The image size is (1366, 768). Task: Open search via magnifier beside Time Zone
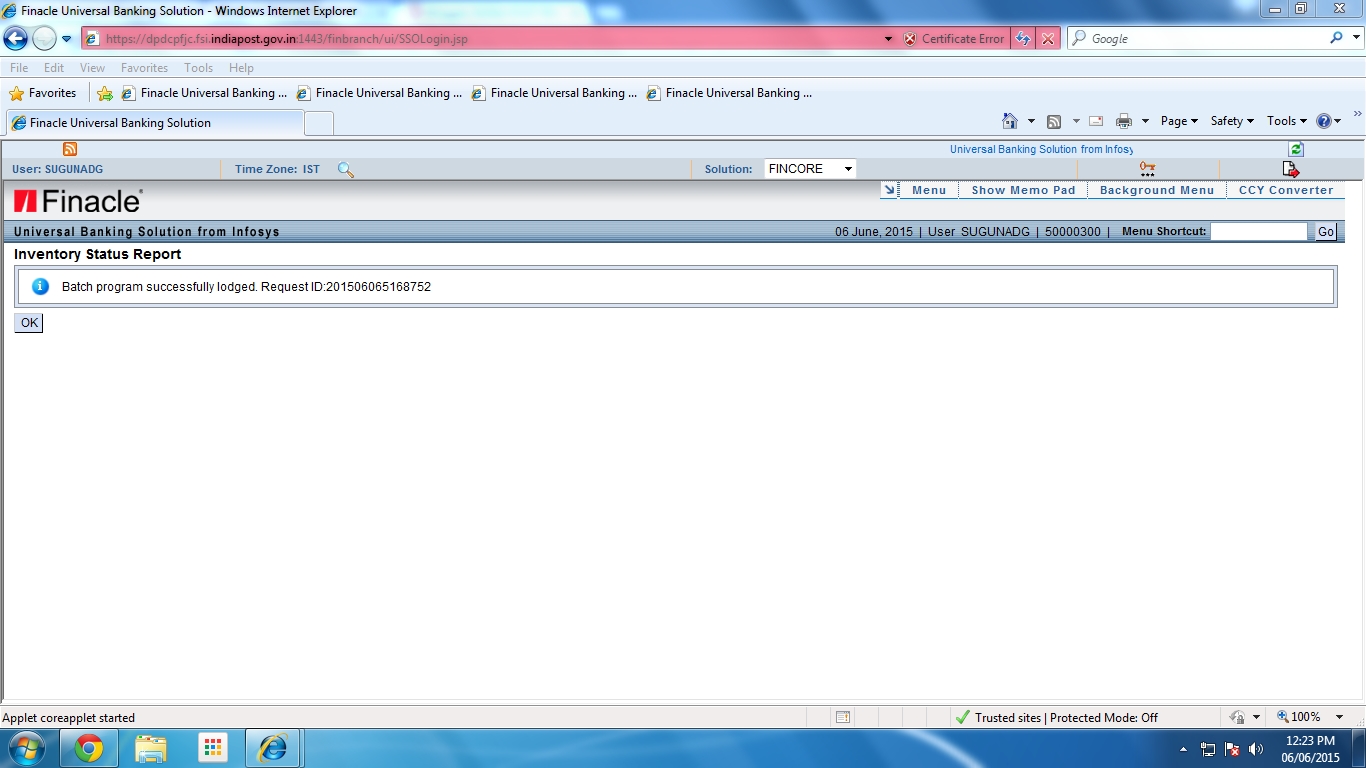tap(345, 170)
